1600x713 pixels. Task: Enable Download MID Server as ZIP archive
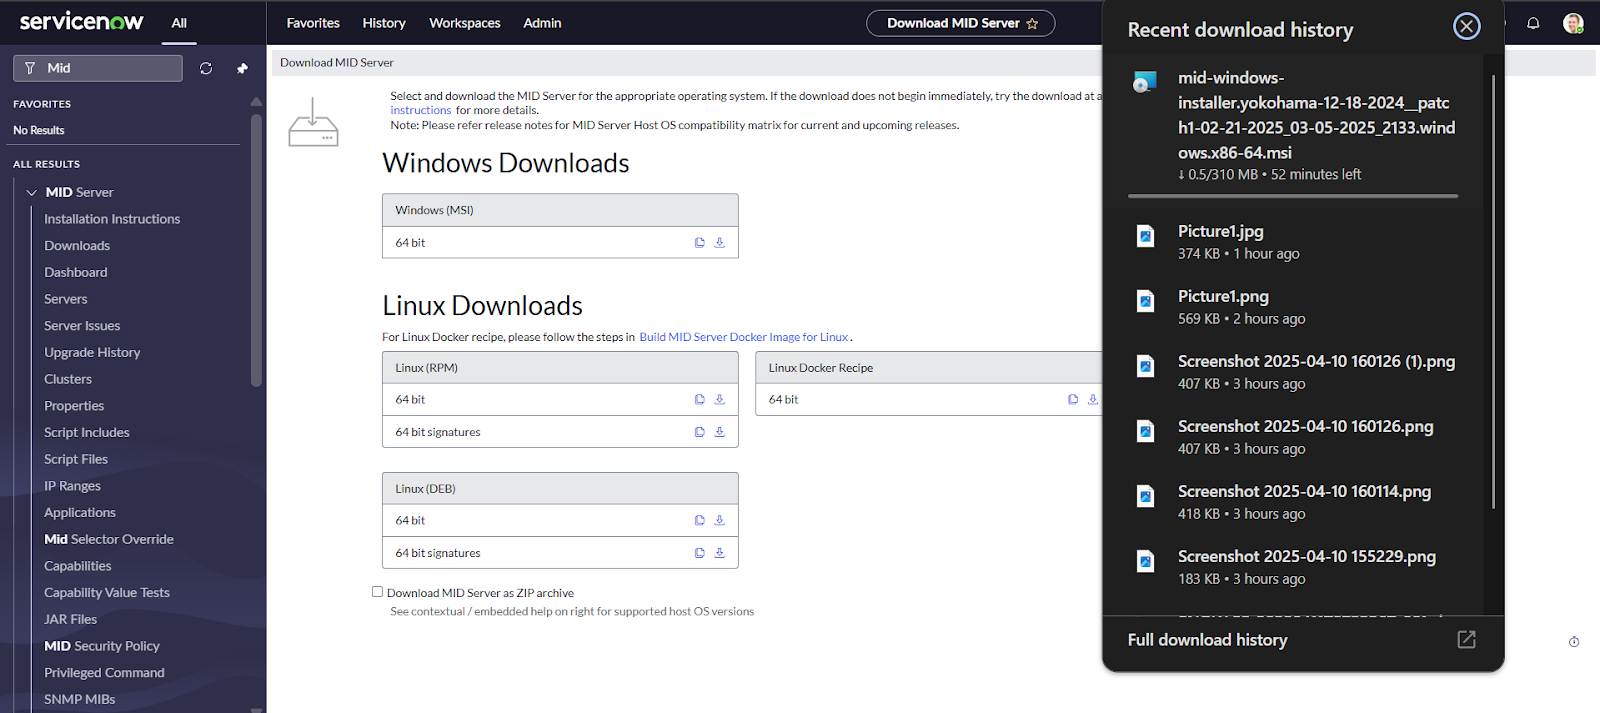[377, 592]
